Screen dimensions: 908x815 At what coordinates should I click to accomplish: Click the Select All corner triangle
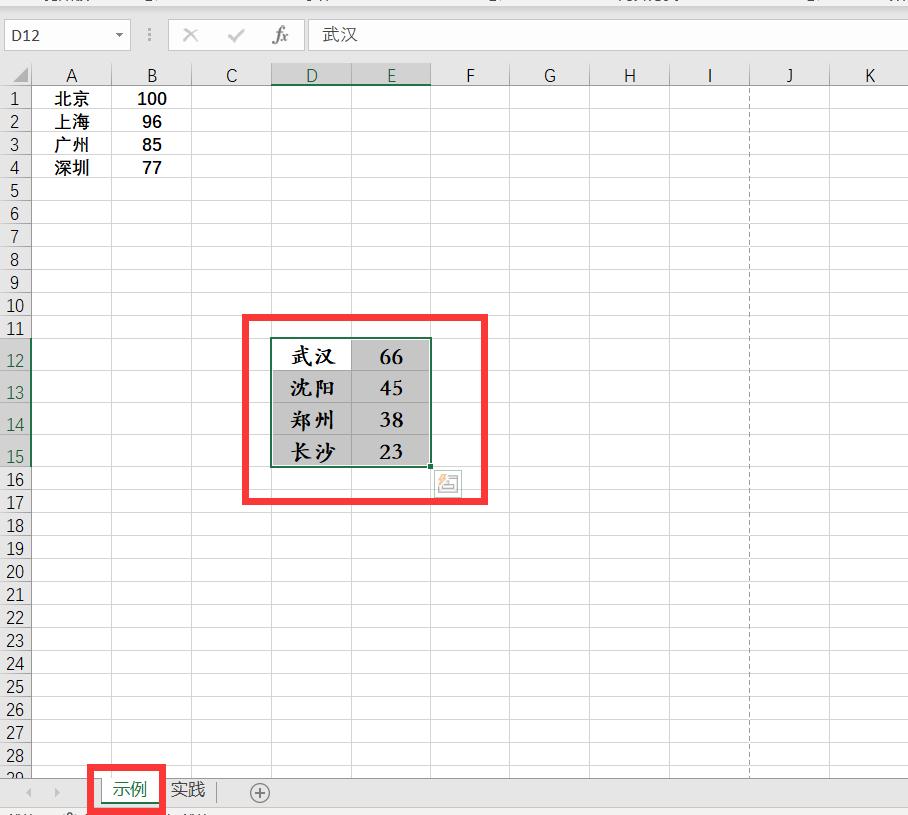coord(21,75)
